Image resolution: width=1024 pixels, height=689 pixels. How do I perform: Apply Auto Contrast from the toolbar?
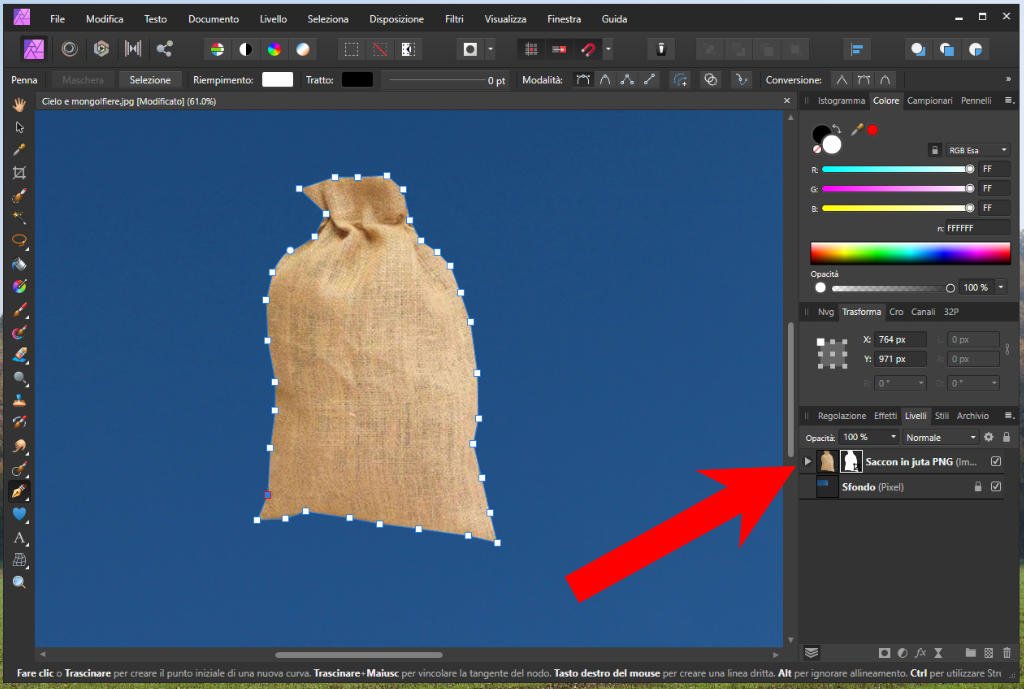(x=246, y=49)
